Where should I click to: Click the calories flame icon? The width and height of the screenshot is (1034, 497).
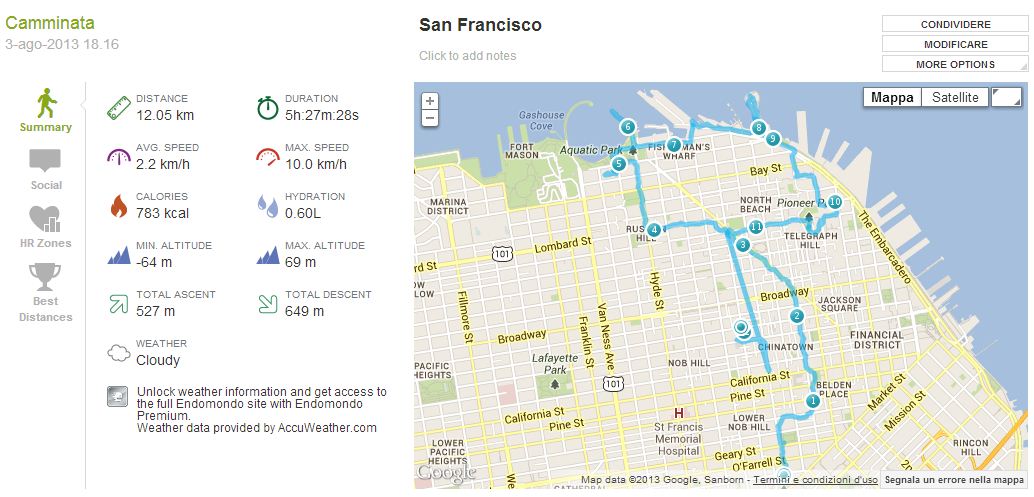click(x=119, y=205)
